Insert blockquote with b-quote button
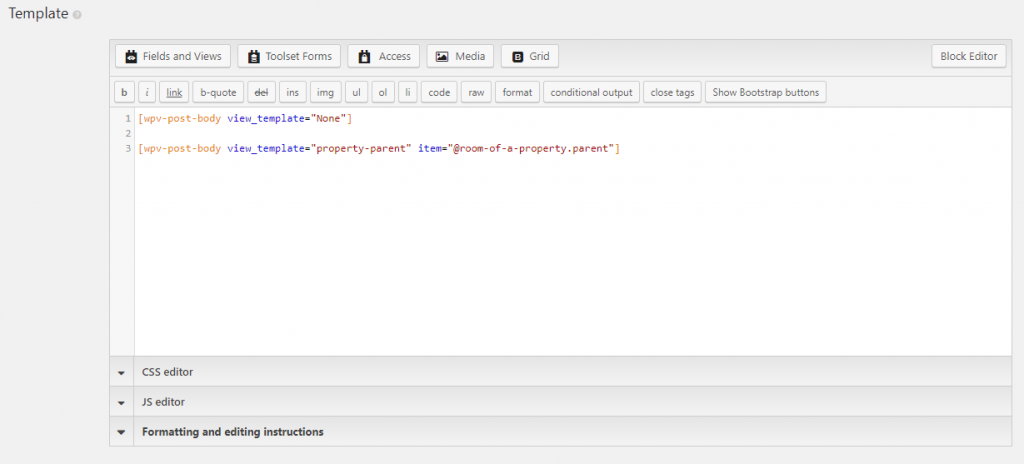1024x464 pixels. click(x=218, y=92)
